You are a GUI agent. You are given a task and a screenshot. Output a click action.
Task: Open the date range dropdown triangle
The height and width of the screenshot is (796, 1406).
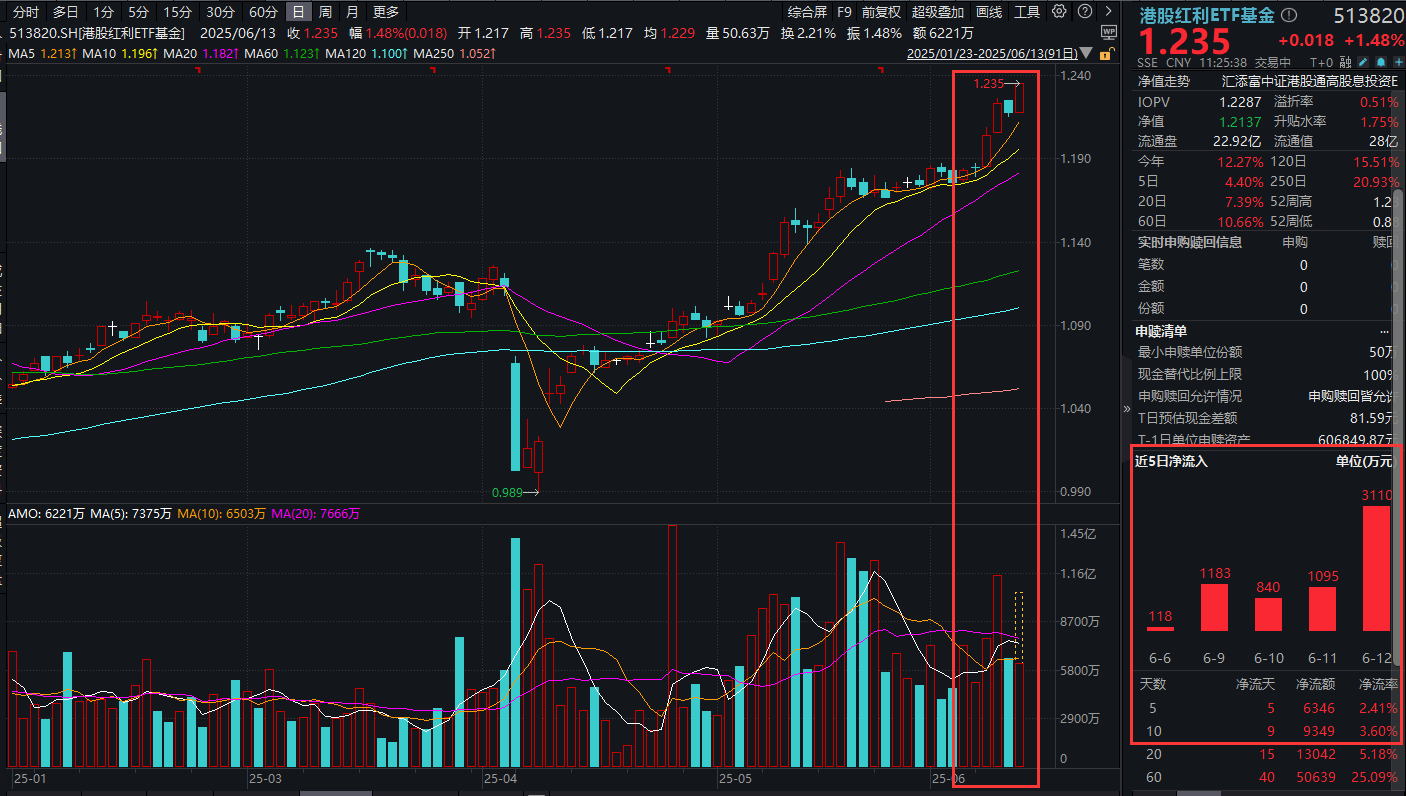point(1088,54)
